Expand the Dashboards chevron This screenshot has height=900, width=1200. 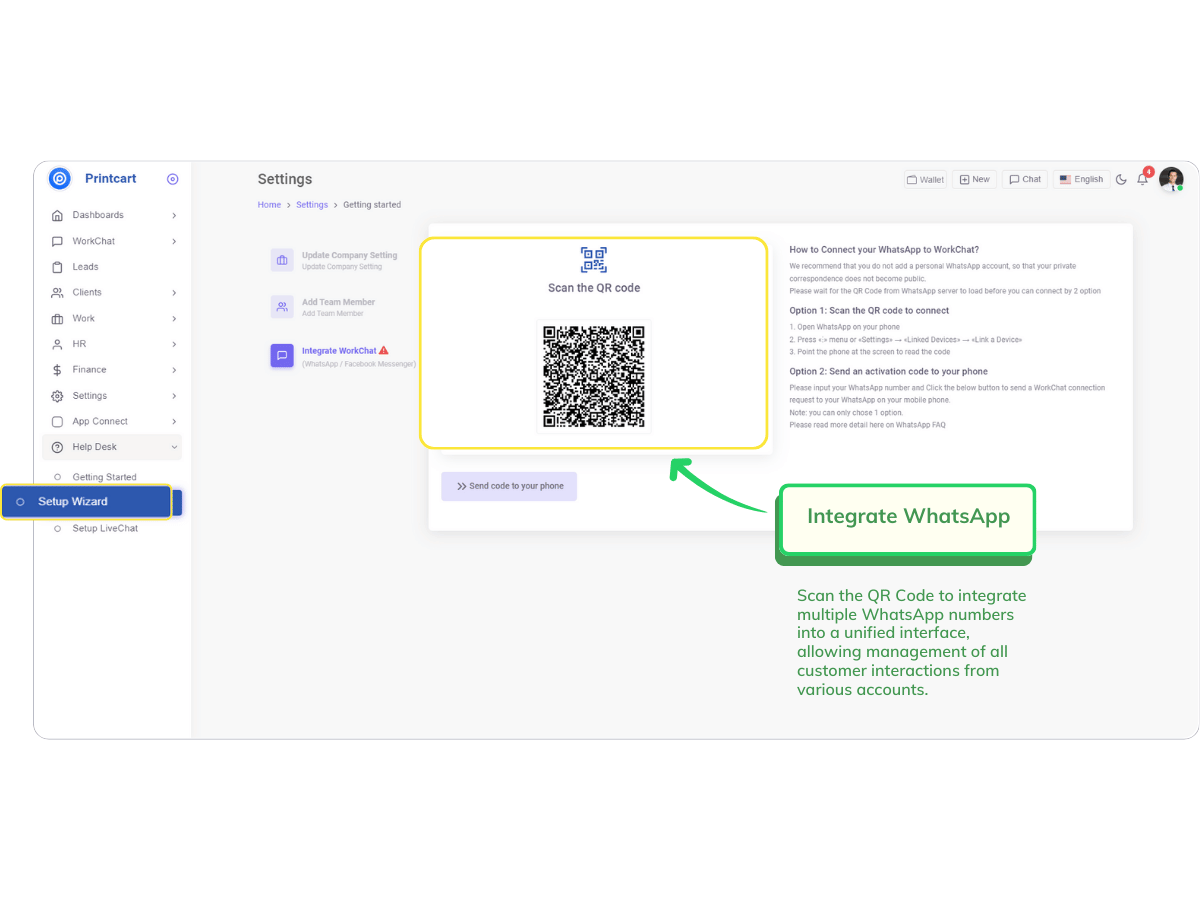click(174, 215)
